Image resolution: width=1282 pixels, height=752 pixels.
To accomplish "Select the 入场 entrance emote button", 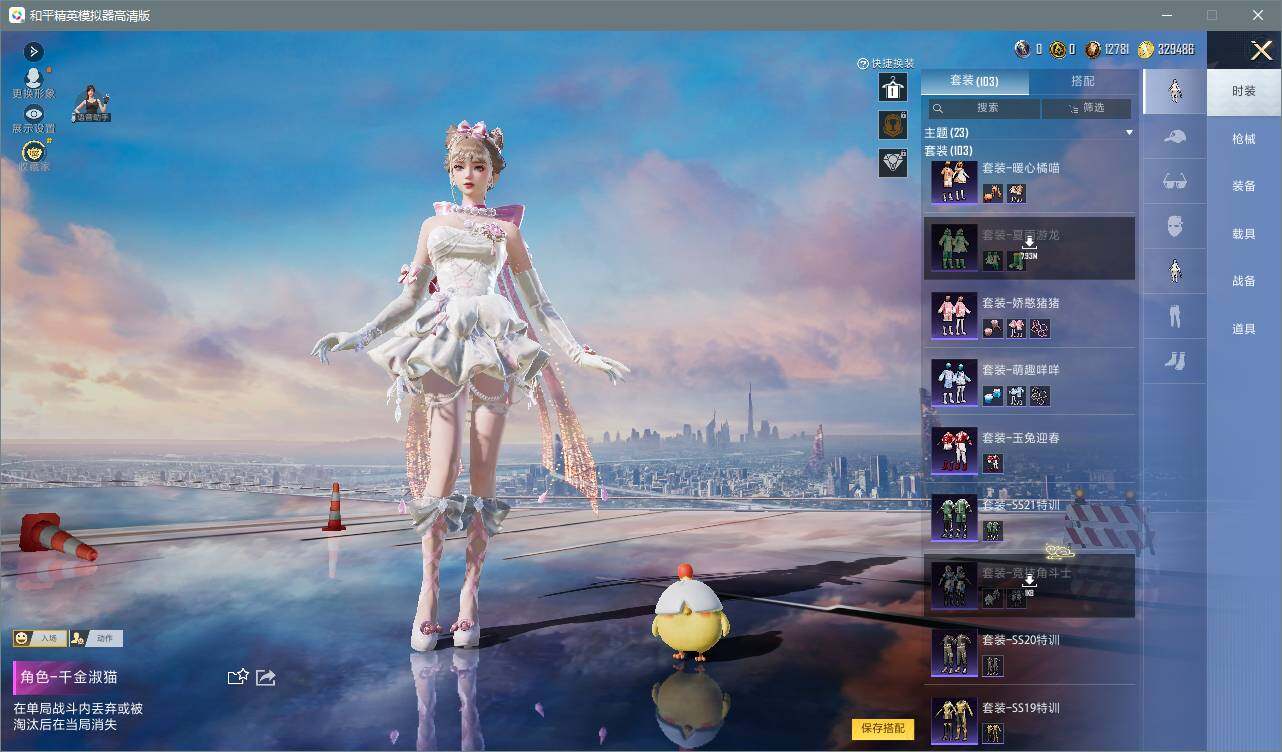I will (x=39, y=638).
